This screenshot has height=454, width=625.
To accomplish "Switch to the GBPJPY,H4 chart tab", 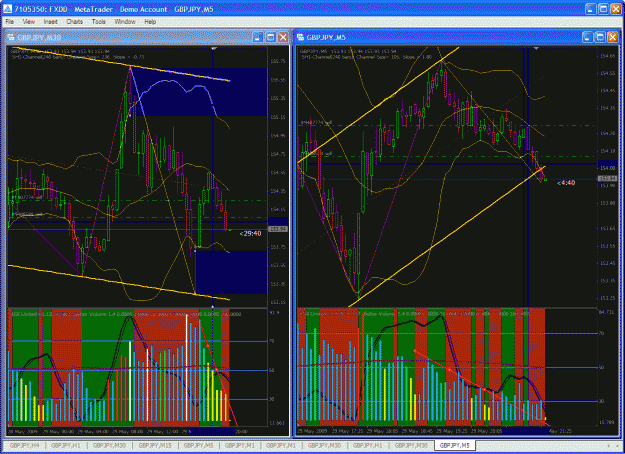I will click(24, 445).
